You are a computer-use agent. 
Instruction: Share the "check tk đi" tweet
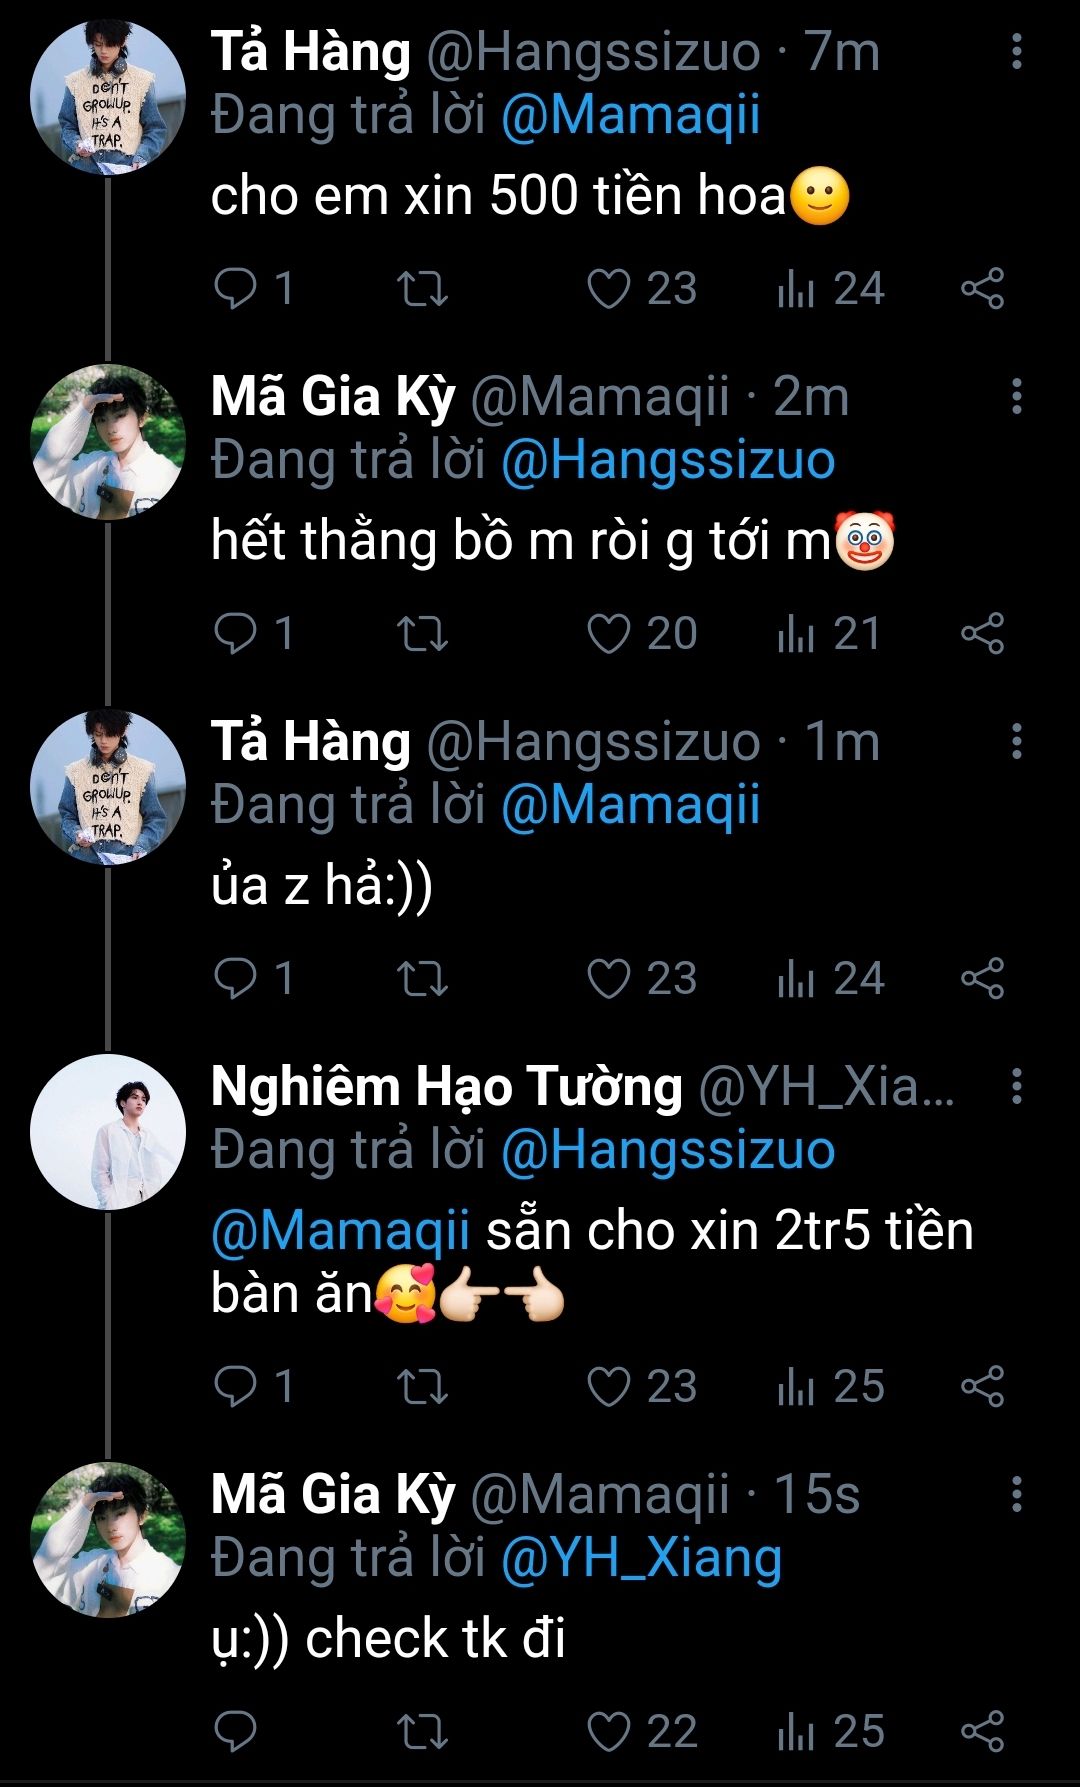(982, 1732)
